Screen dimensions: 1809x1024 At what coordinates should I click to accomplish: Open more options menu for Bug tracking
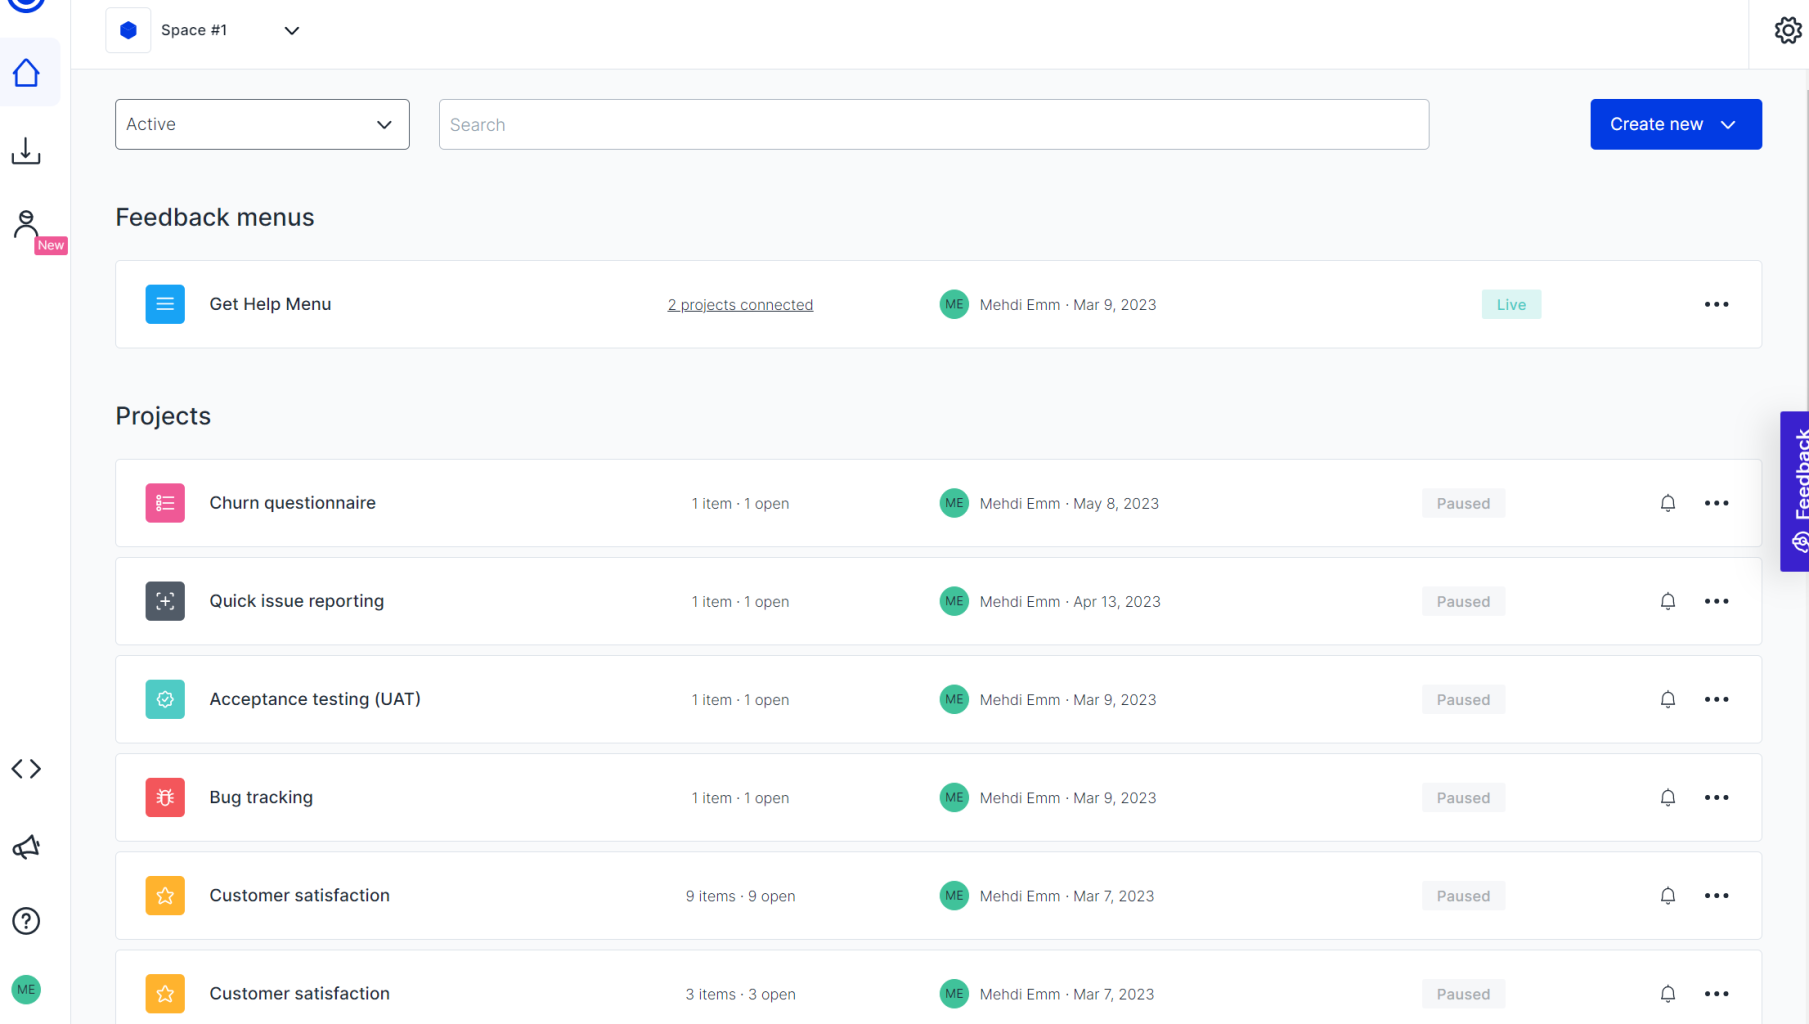1717,797
